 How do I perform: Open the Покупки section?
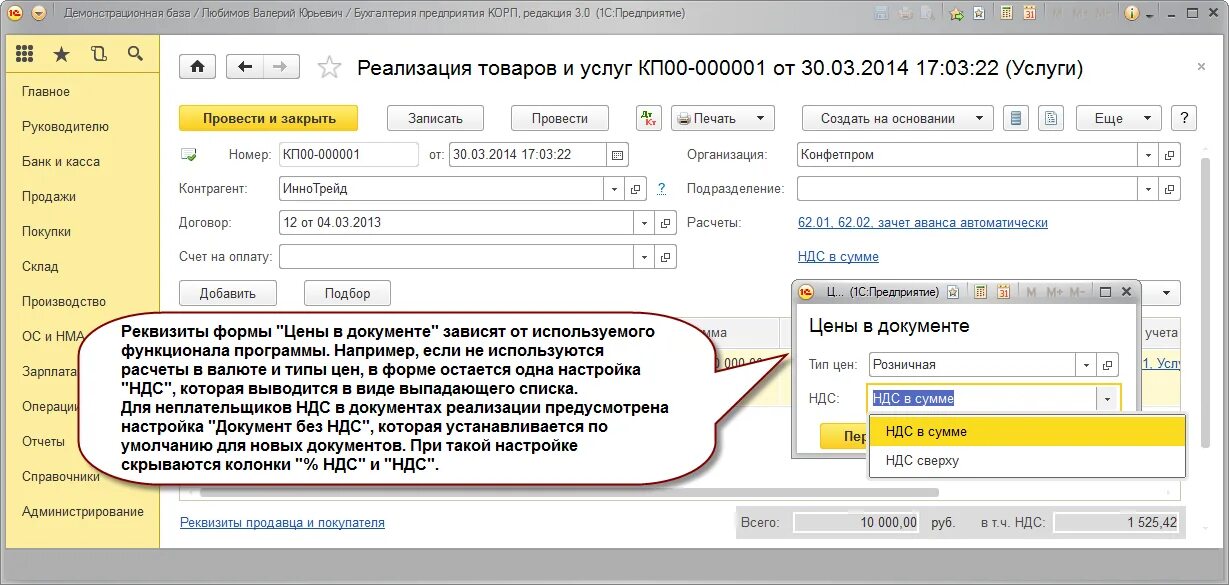(x=46, y=232)
